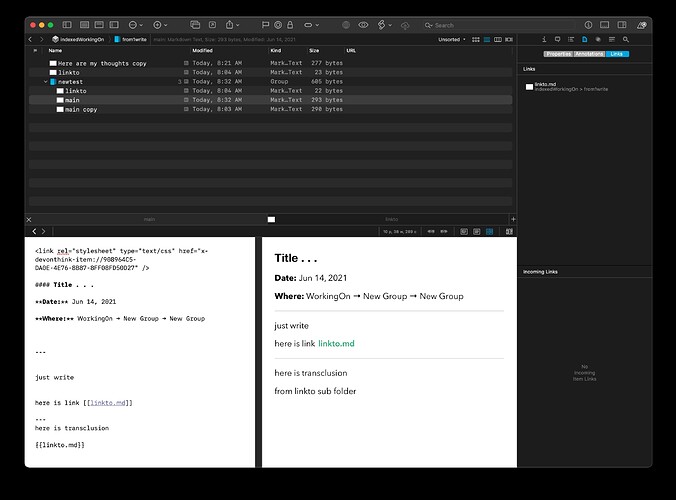Sort by the Name column header

(55, 50)
